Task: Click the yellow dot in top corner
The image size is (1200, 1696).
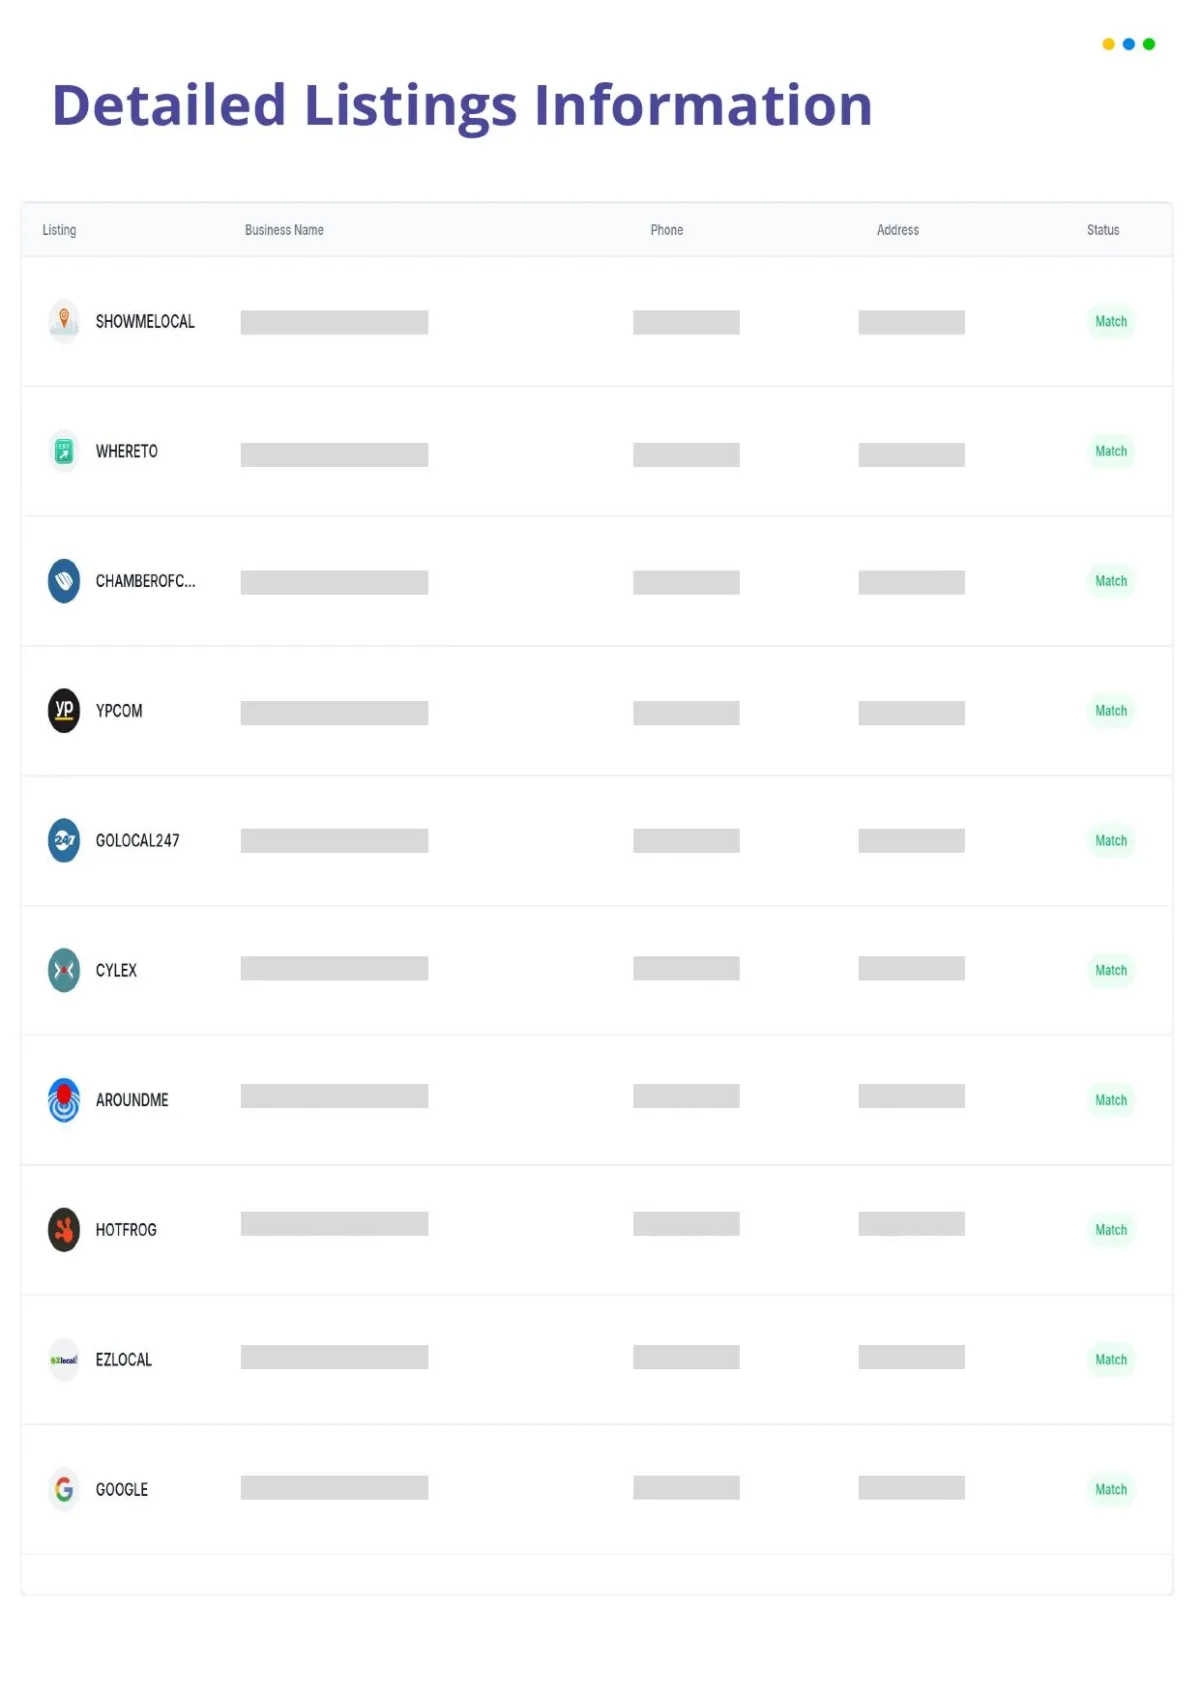Action: click(1108, 44)
